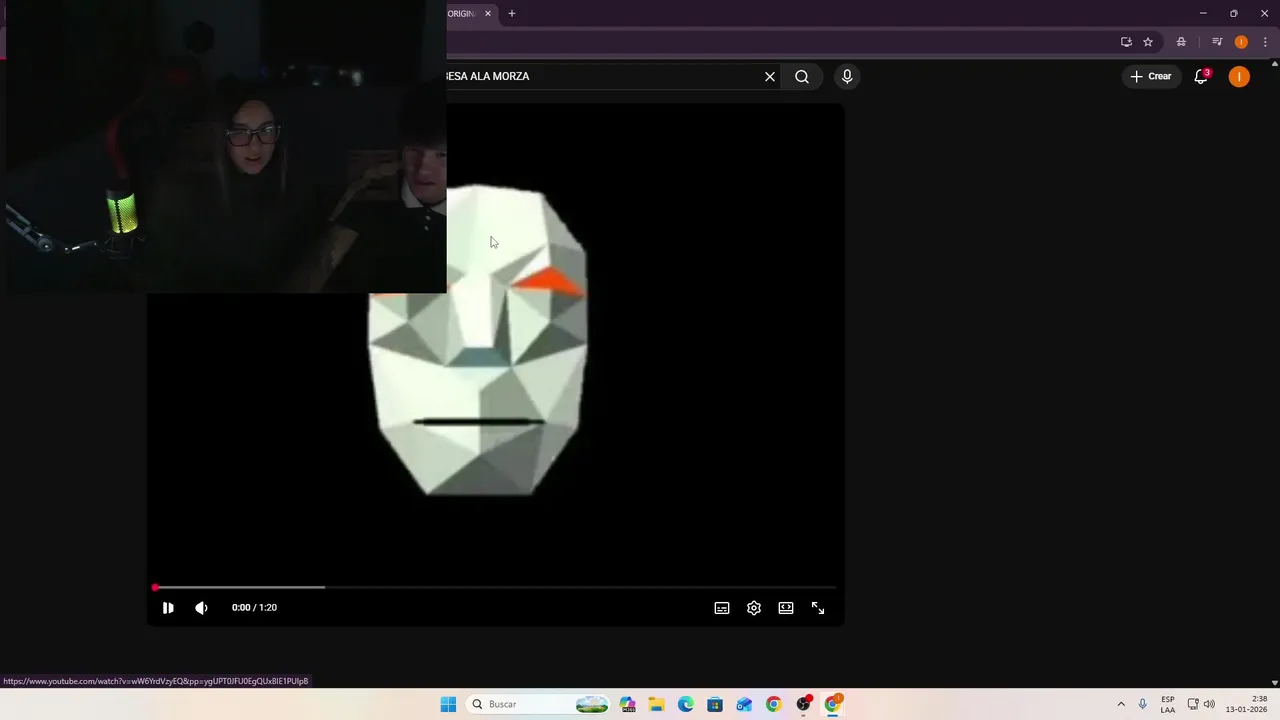Open Chrome profile avatar
1280x720 pixels.
[1241, 42]
